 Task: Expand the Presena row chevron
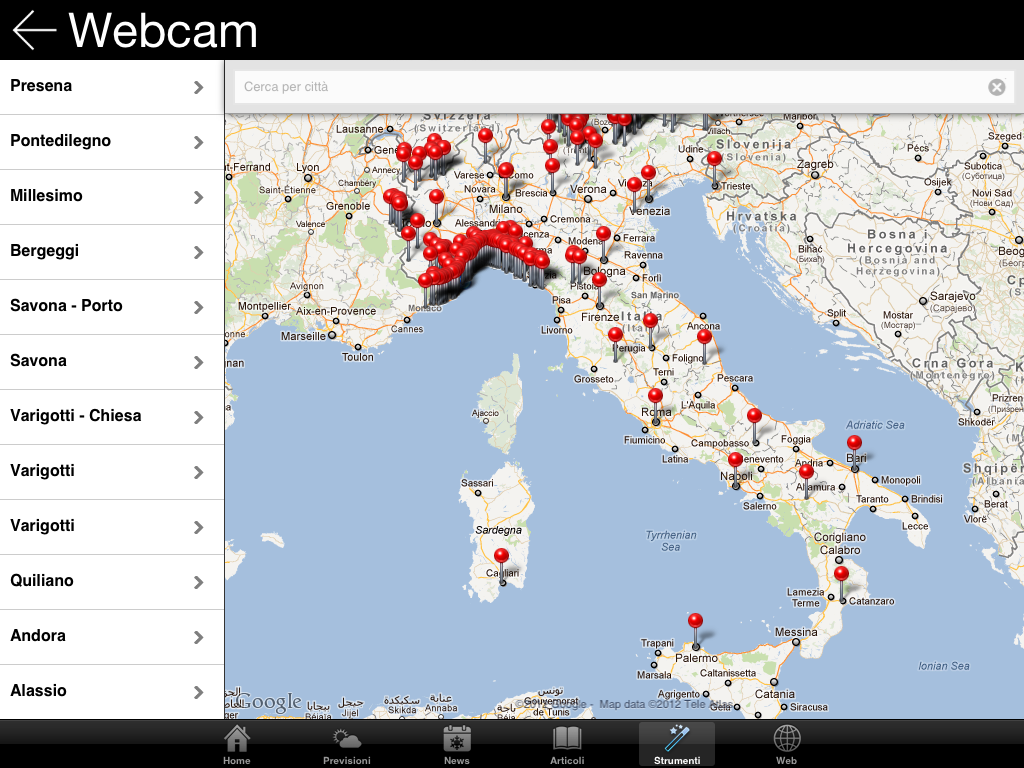click(199, 88)
